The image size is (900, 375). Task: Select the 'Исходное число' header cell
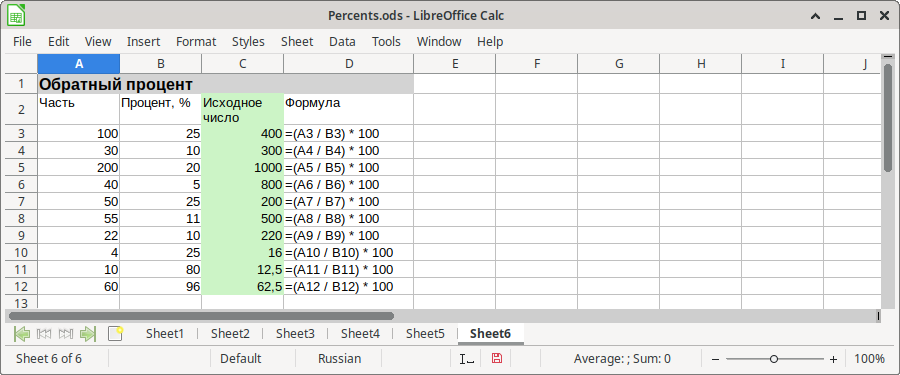point(242,109)
